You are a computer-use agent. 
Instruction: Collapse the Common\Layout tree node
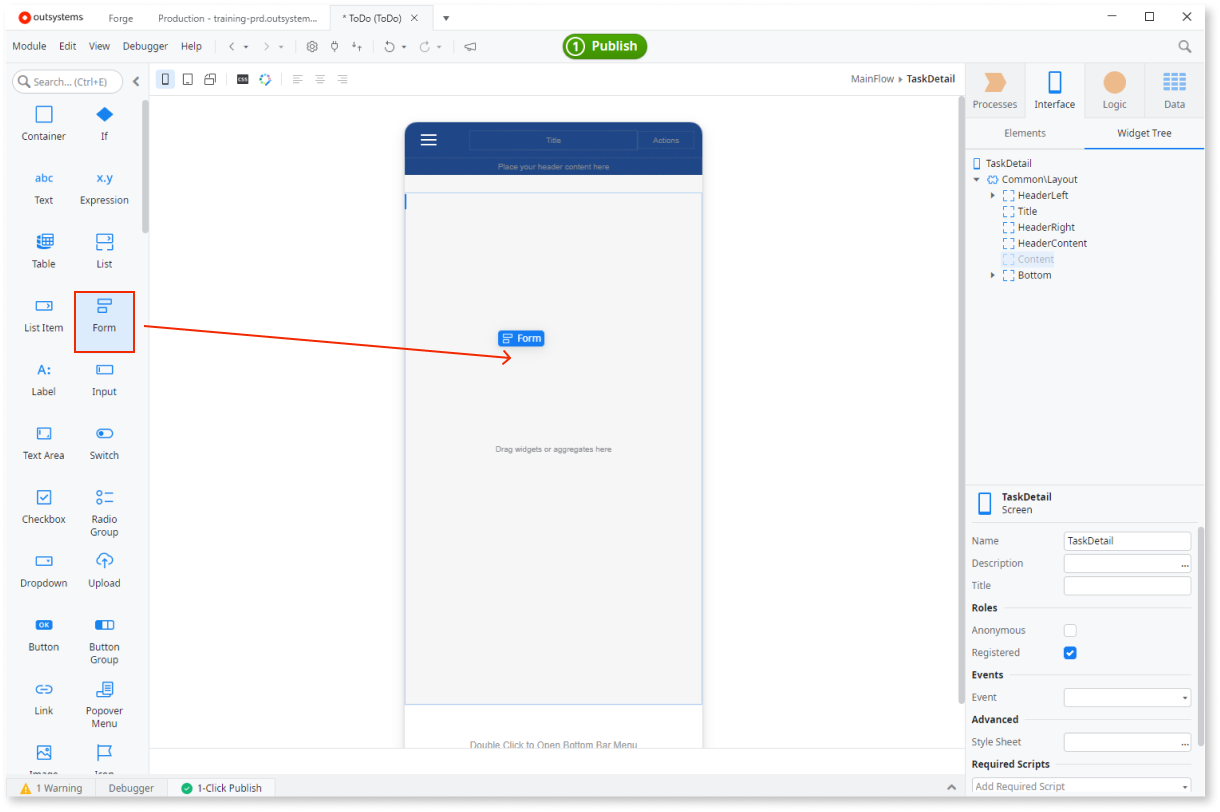click(x=977, y=179)
